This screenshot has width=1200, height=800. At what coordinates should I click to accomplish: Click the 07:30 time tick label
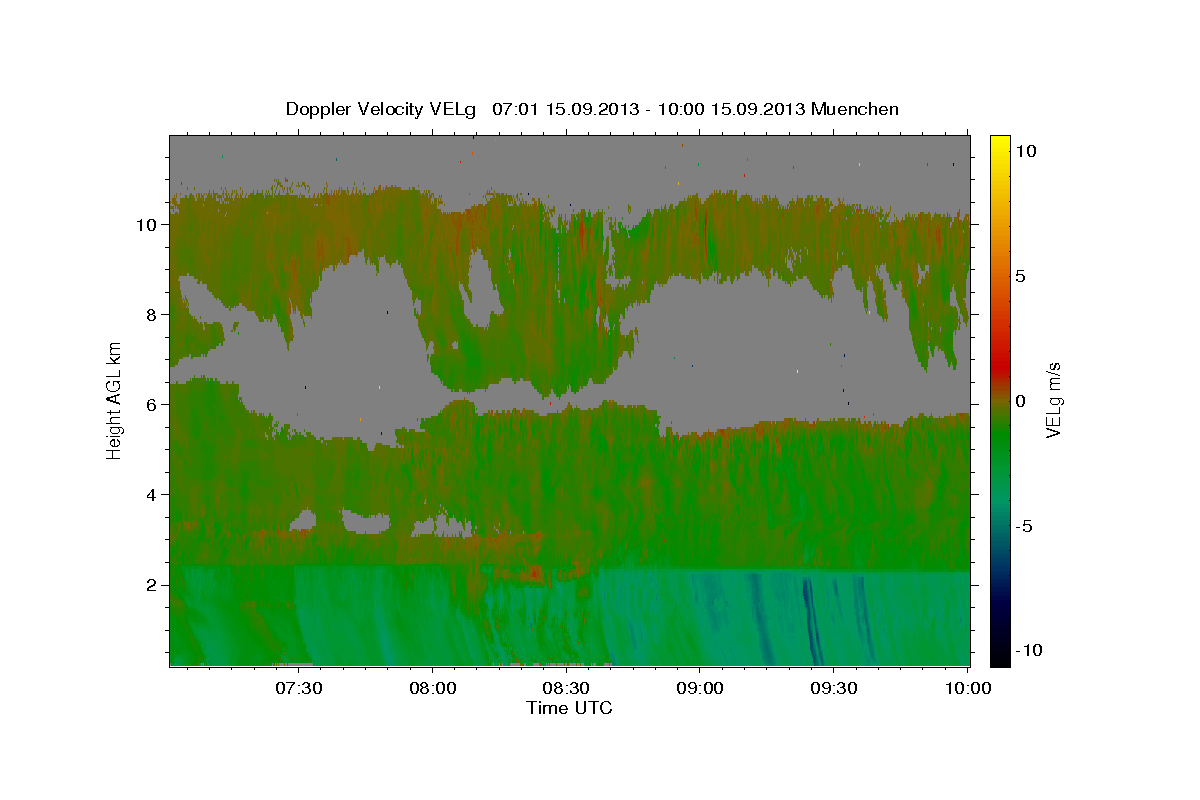[299, 688]
